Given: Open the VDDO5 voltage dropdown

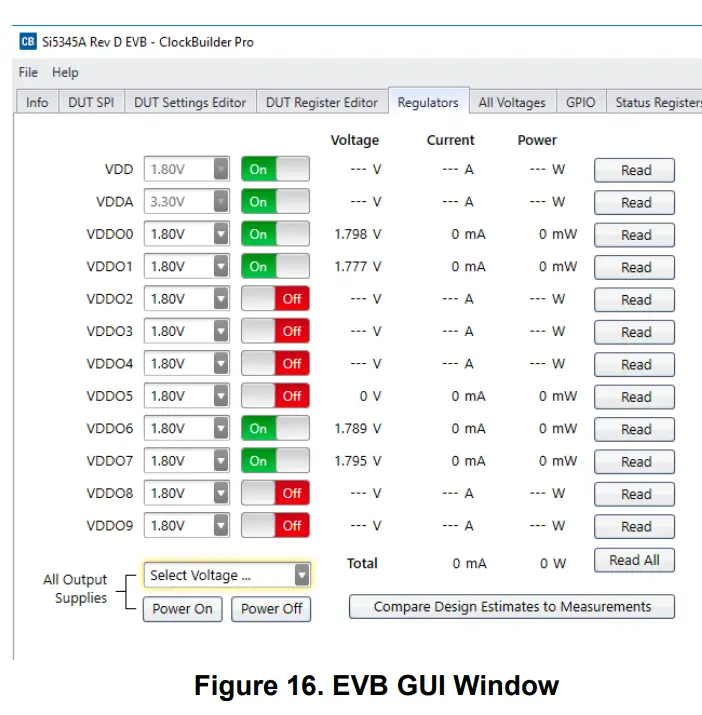Looking at the screenshot, I should [187, 396].
